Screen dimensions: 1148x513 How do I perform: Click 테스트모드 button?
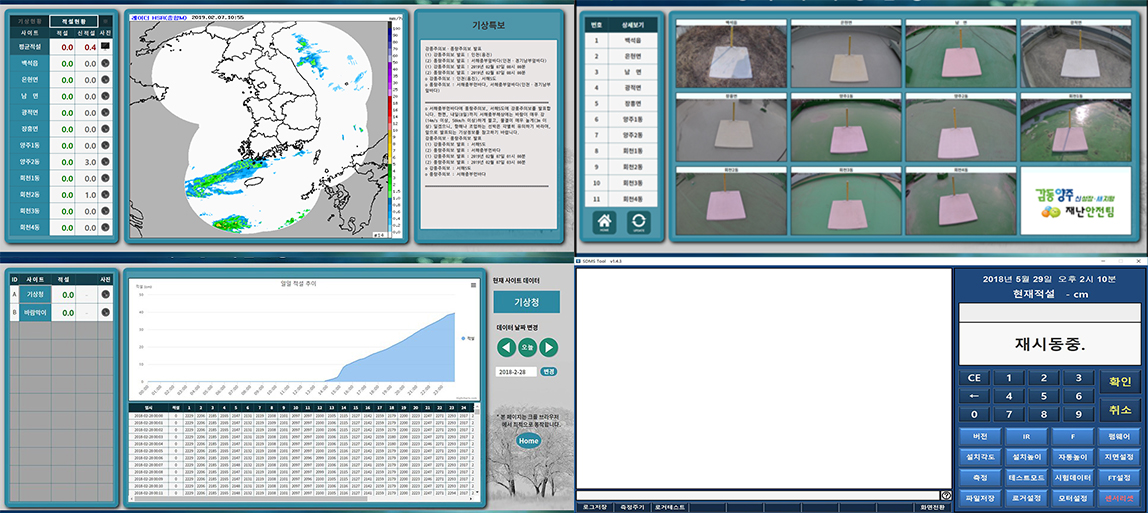click(1026, 477)
